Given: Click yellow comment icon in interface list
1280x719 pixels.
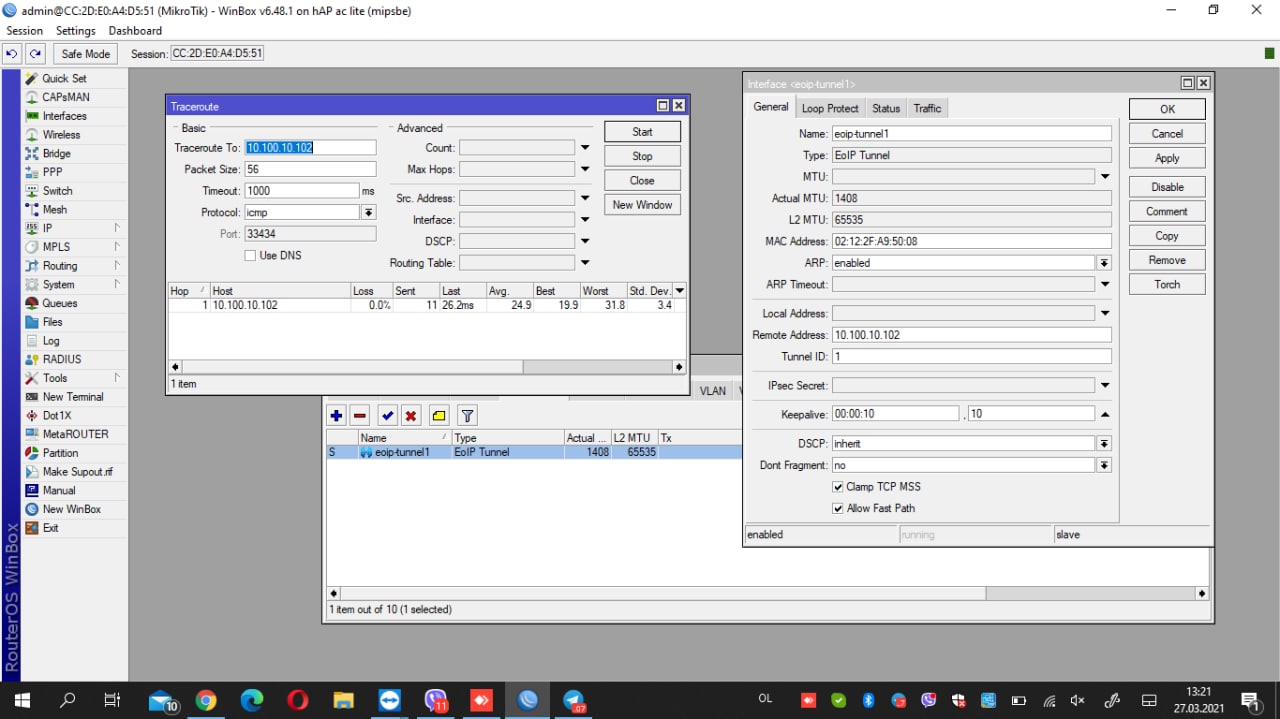Looking at the screenshot, I should click(439, 416).
